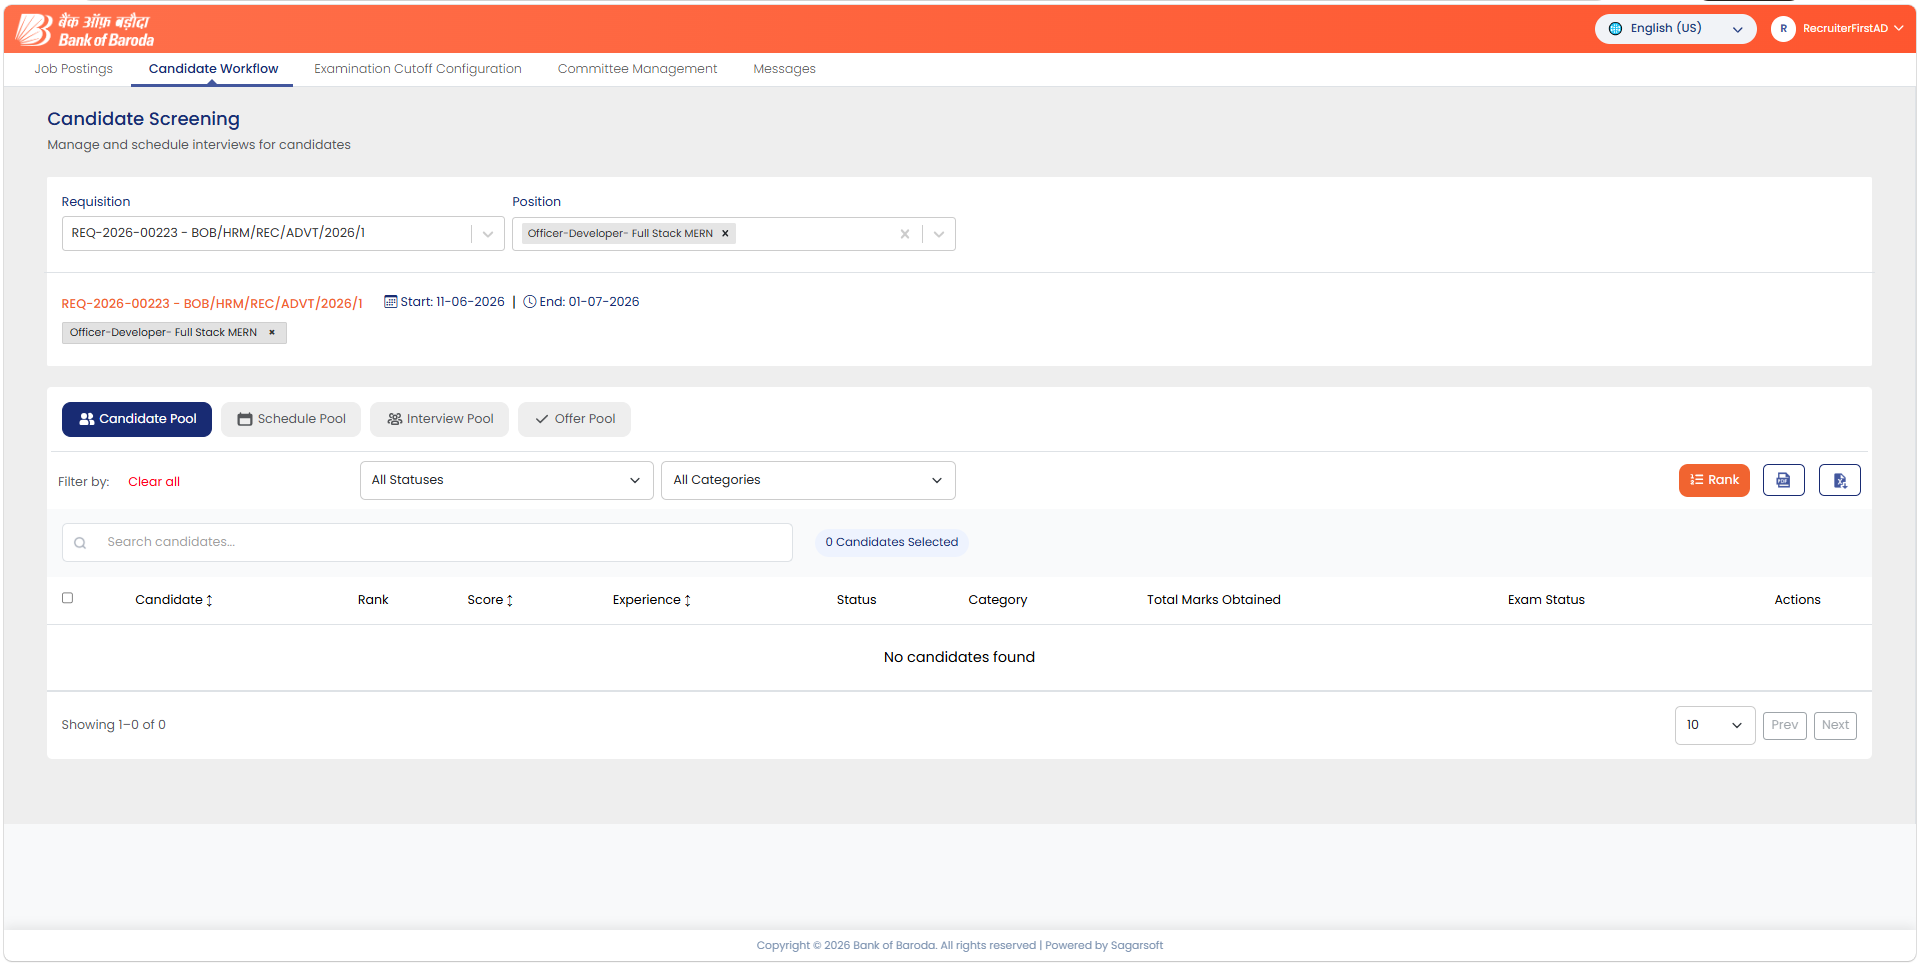1920x965 pixels.
Task: Select Candidate Workflow tab
Action: tap(213, 69)
